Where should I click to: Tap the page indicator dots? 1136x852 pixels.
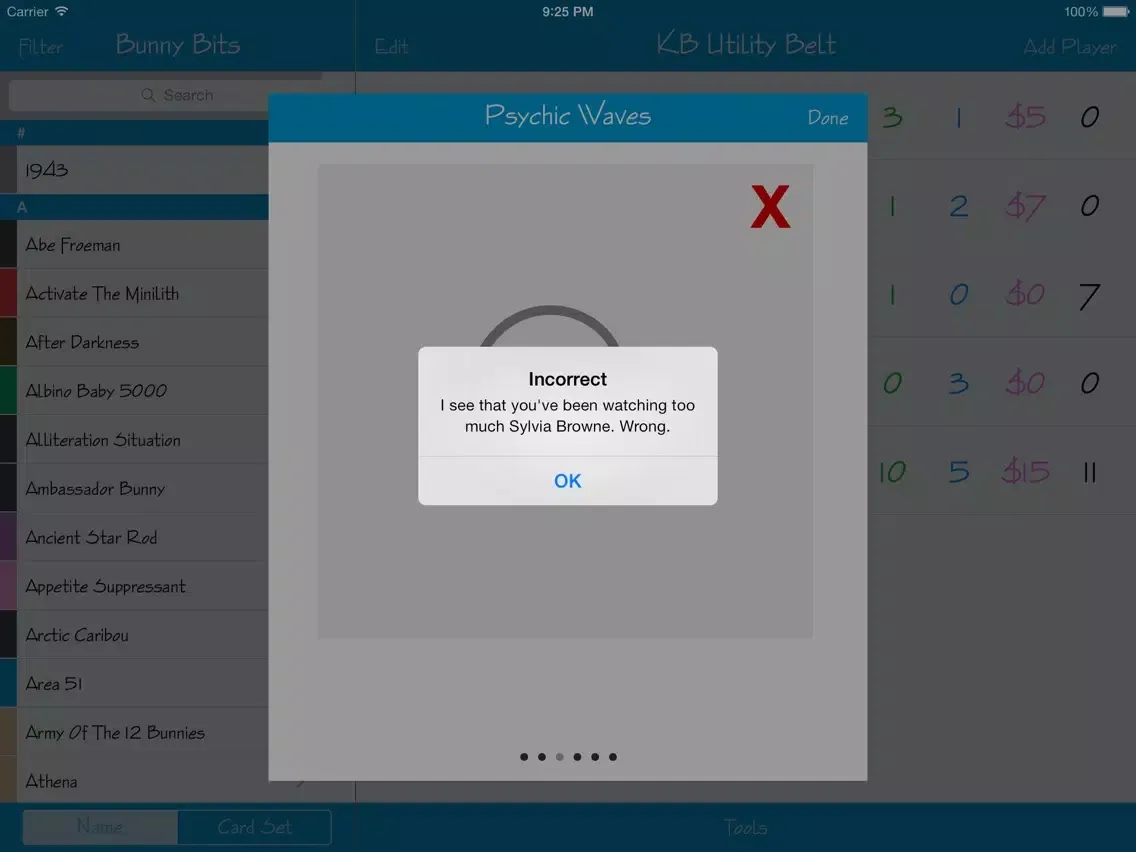click(x=568, y=757)
